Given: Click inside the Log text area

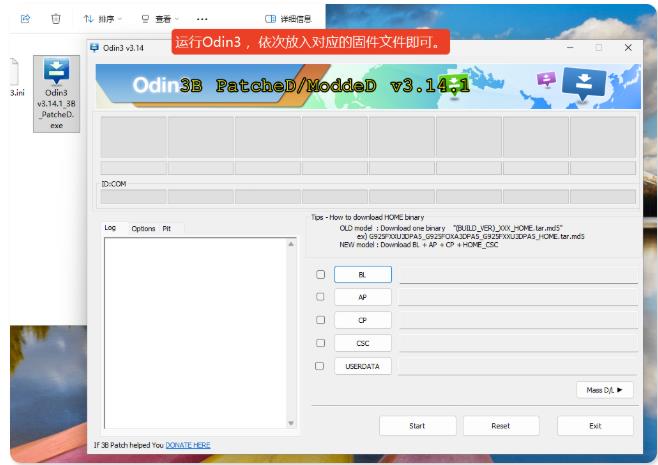Looking at the screenshot, I should [196, 333].
